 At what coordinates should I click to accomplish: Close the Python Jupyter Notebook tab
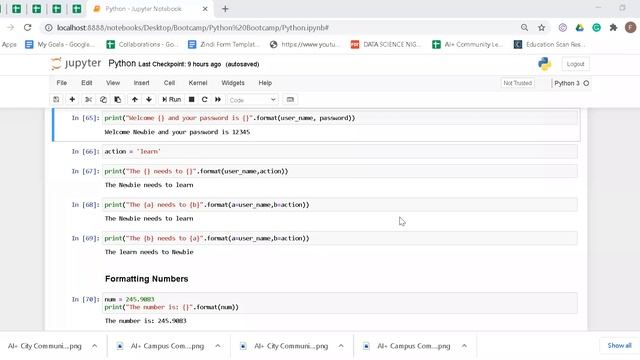[205, 9]
